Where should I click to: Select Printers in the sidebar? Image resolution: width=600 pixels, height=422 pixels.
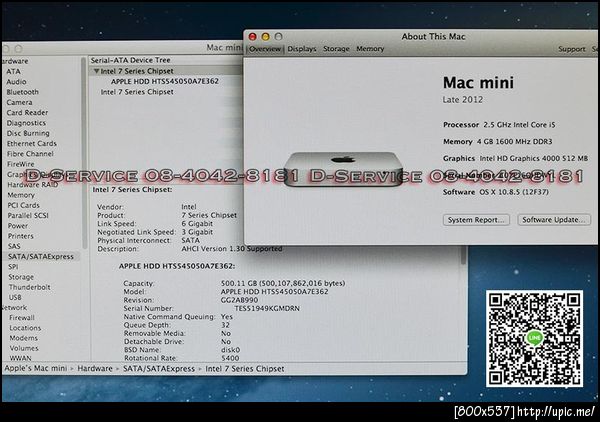tap(21, 236)
